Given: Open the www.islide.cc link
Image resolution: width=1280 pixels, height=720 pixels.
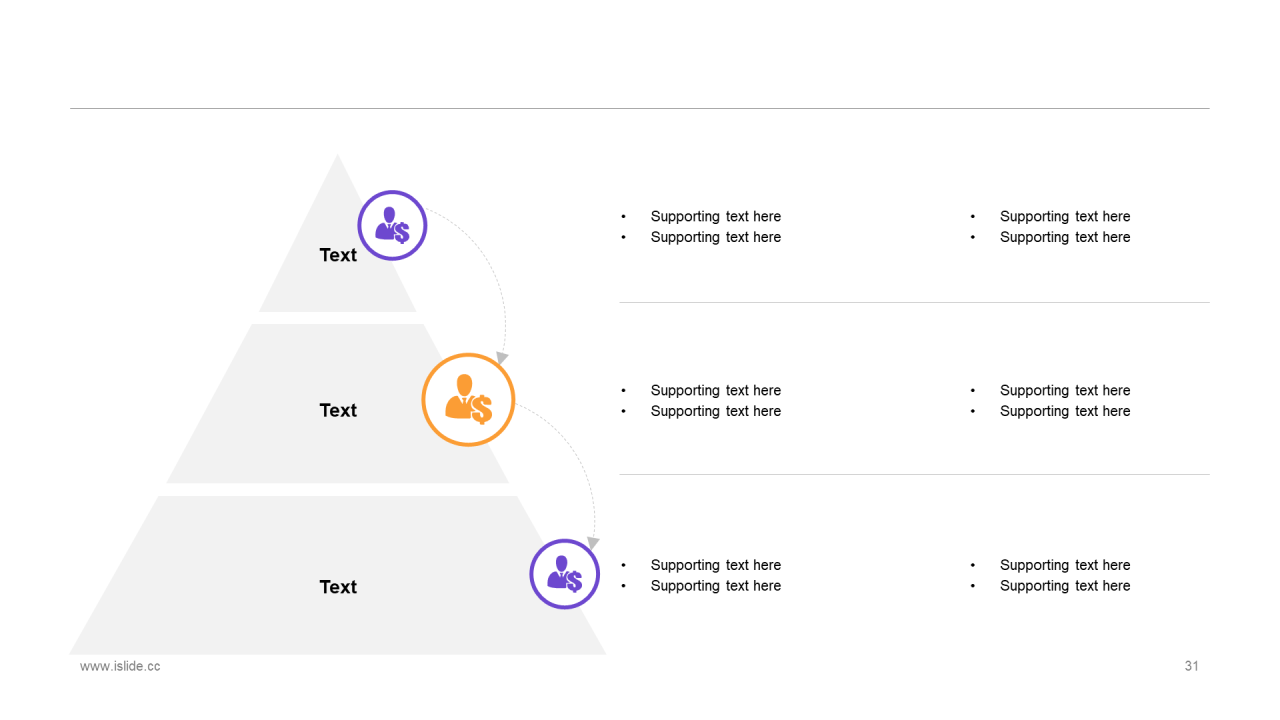Looking at the screenshot, I should (x=120, y=666).
